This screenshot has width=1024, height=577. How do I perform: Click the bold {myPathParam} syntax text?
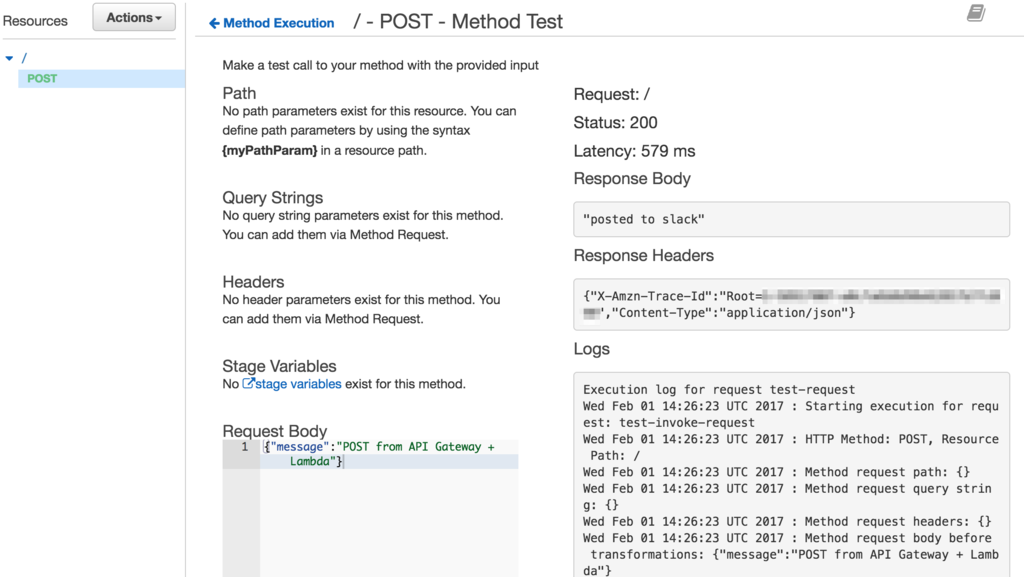[x=269, y=150]
